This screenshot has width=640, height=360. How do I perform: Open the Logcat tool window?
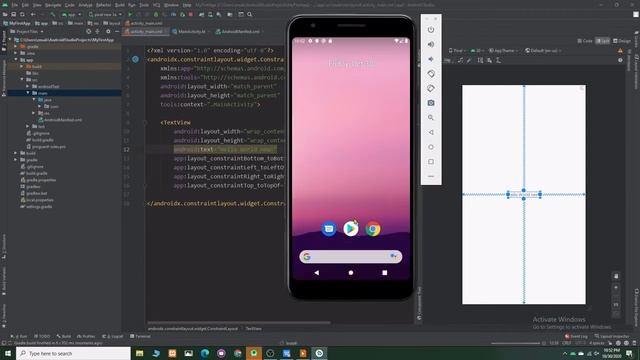click(x=113, y=336)
